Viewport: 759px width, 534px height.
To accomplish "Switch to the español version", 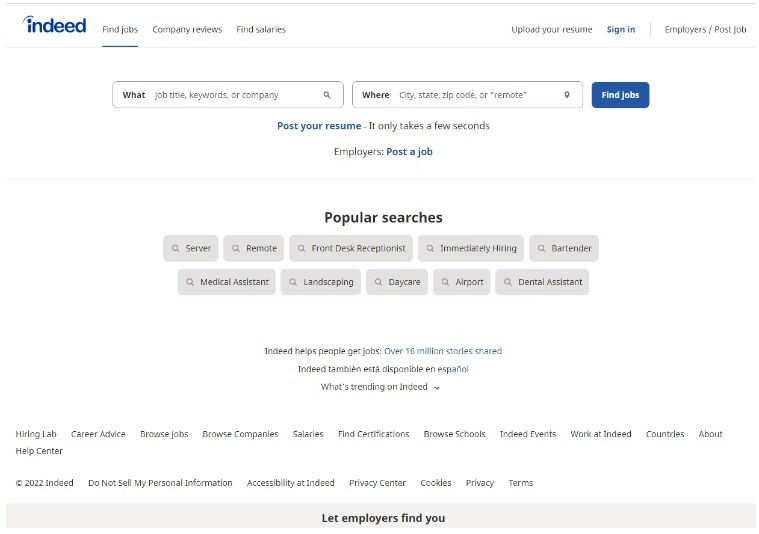I will (453, 369).
